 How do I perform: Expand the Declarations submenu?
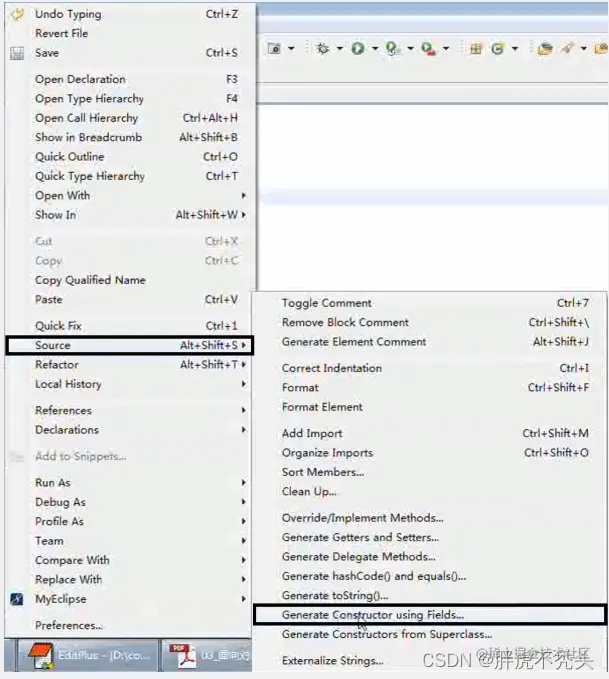click(x=130, y=430)
